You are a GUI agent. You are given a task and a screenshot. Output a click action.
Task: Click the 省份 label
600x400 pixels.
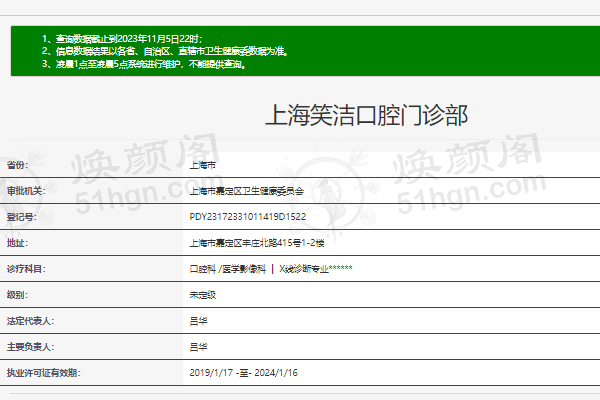click(x=18, y=165)
